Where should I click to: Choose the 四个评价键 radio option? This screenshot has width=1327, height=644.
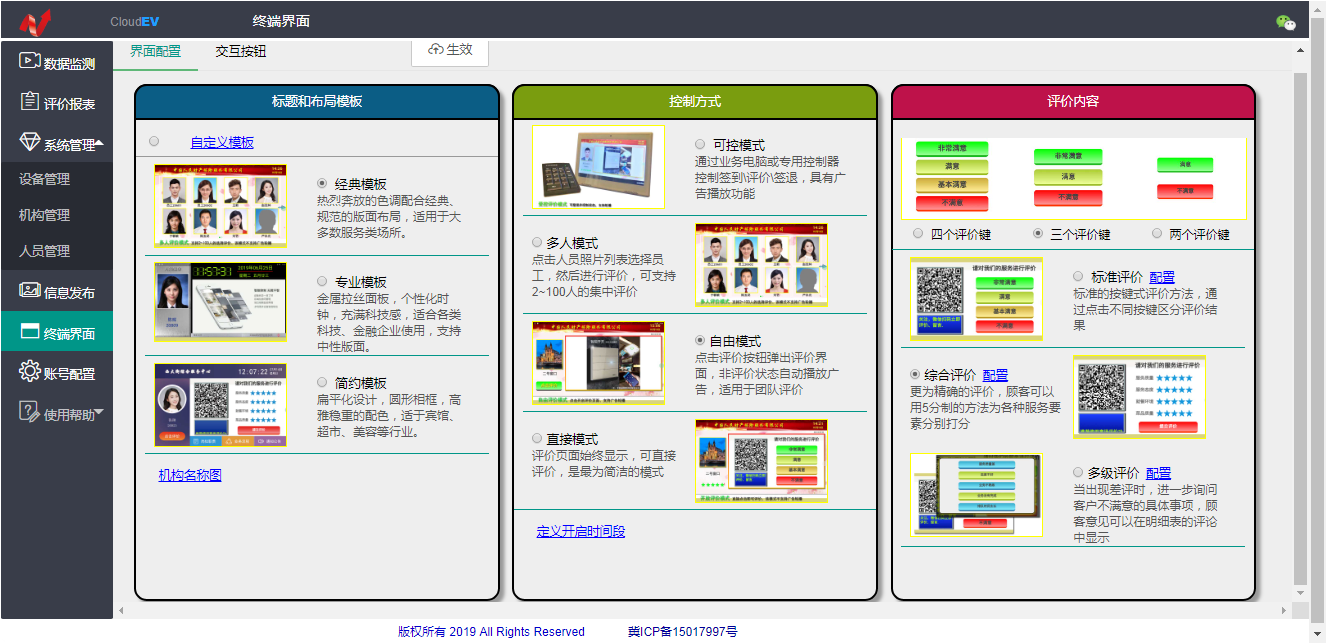tap(918, 234)
